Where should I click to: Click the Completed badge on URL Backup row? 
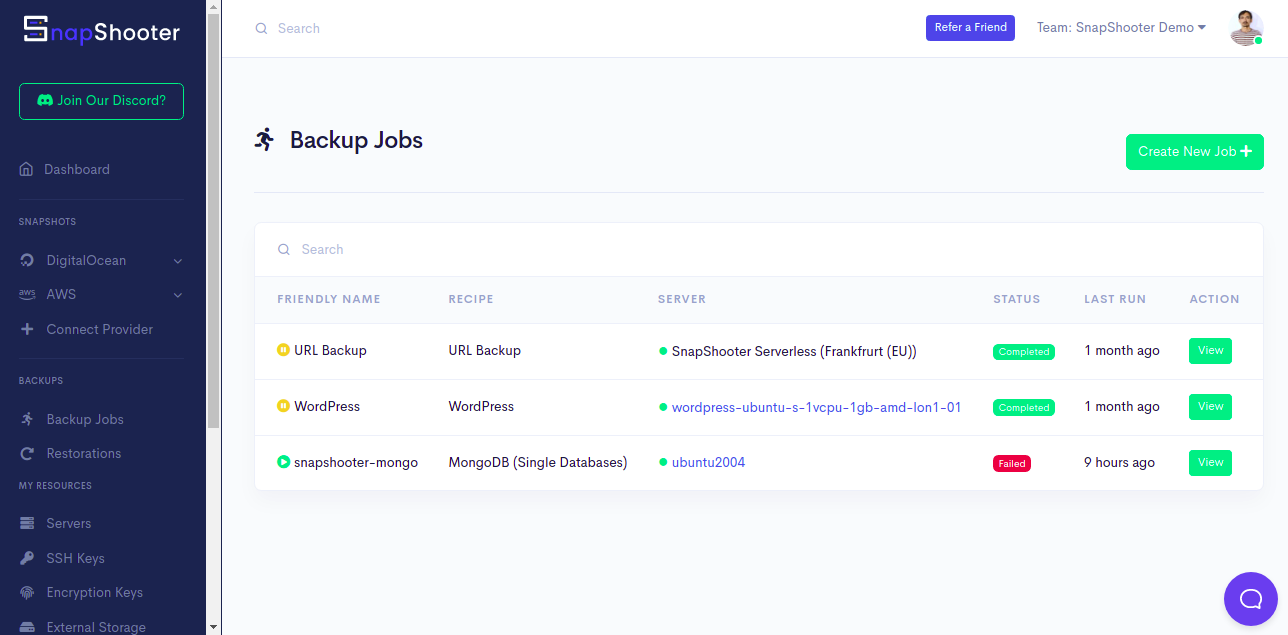point(1024,352)
